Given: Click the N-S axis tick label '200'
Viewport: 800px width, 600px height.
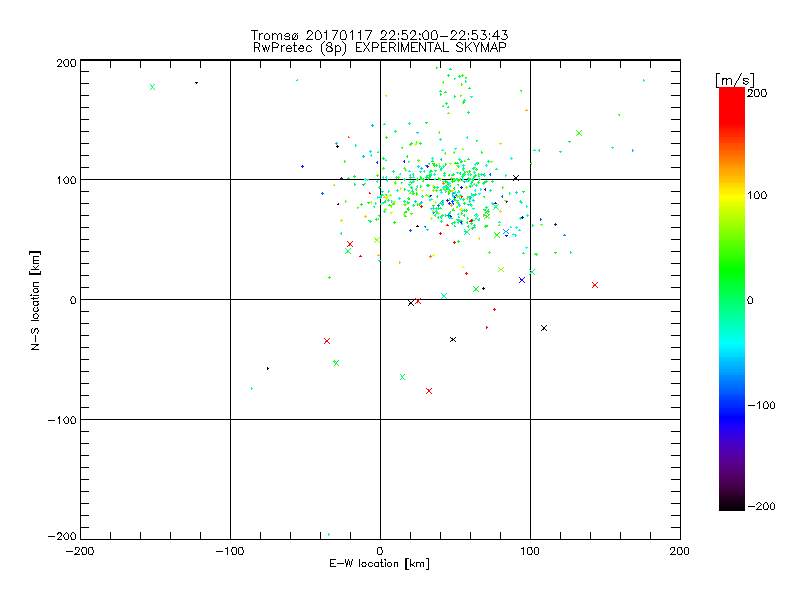Looking at the screenshot, I should click(x=66, y=63).
